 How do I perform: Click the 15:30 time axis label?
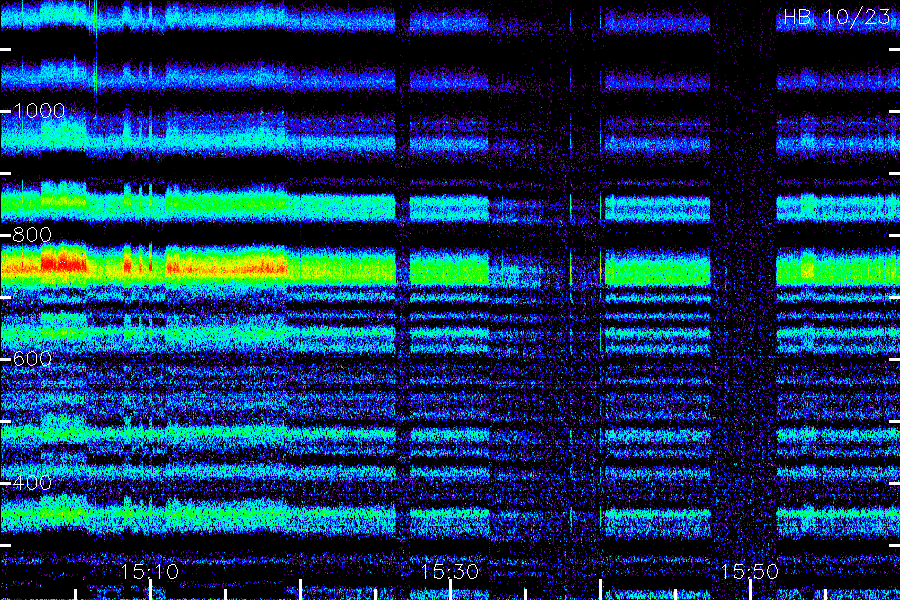[449, 571]
